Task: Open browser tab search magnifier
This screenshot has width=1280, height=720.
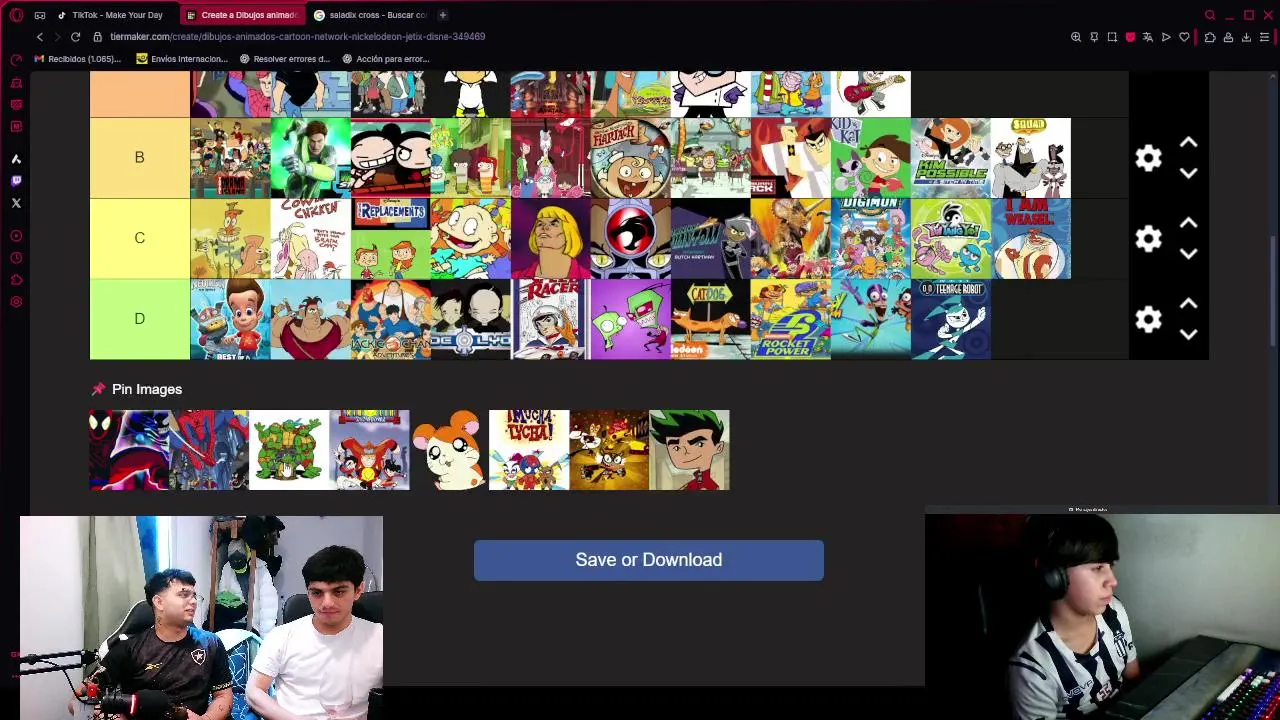Action: (1210, 15)
